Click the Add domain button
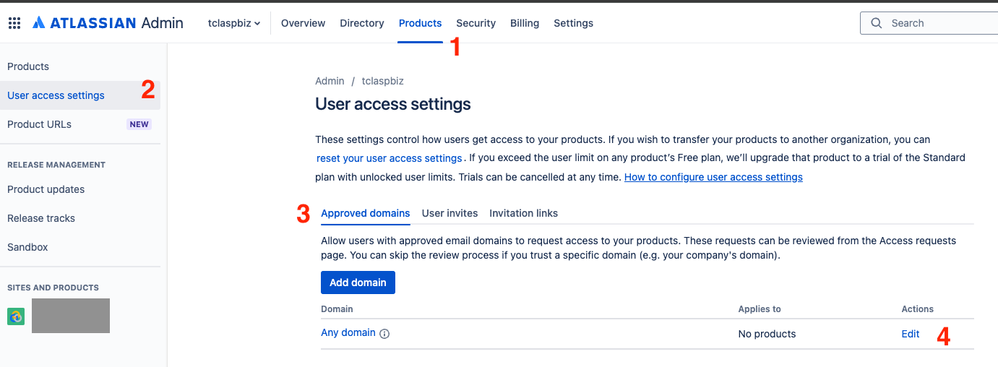 358,282
